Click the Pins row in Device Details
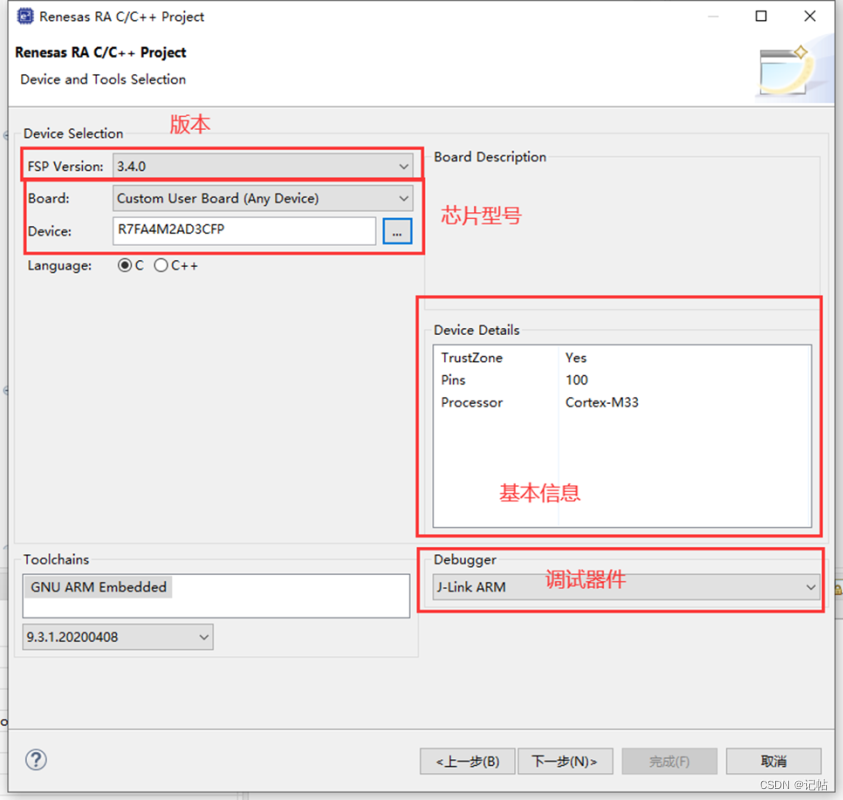843x800 pixels. point(622,380)
